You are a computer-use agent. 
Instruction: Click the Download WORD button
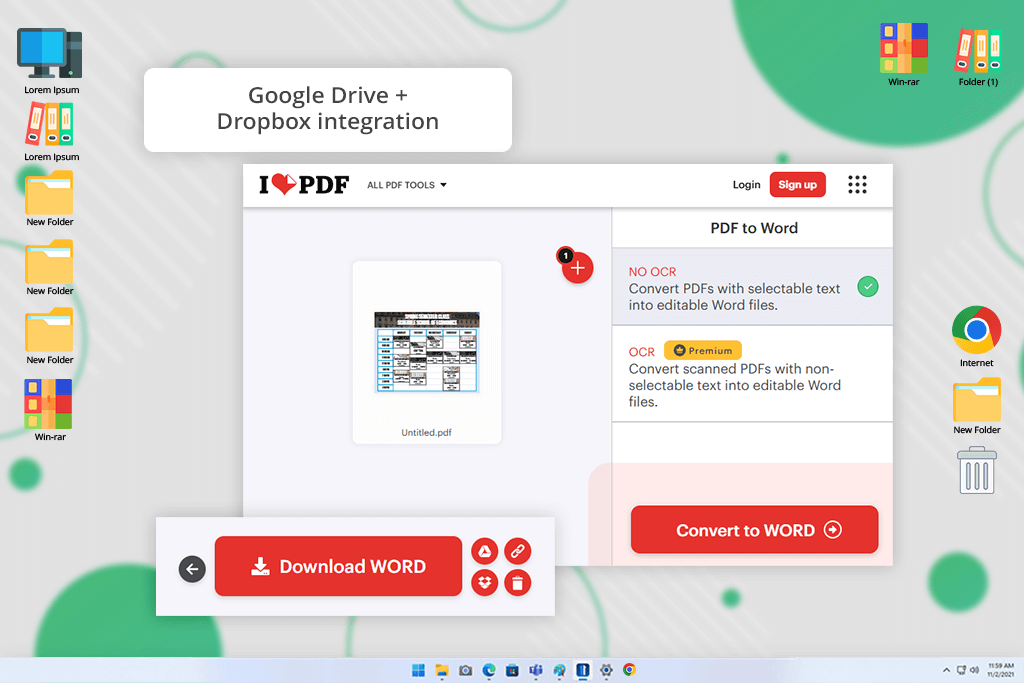click(338, 566)
